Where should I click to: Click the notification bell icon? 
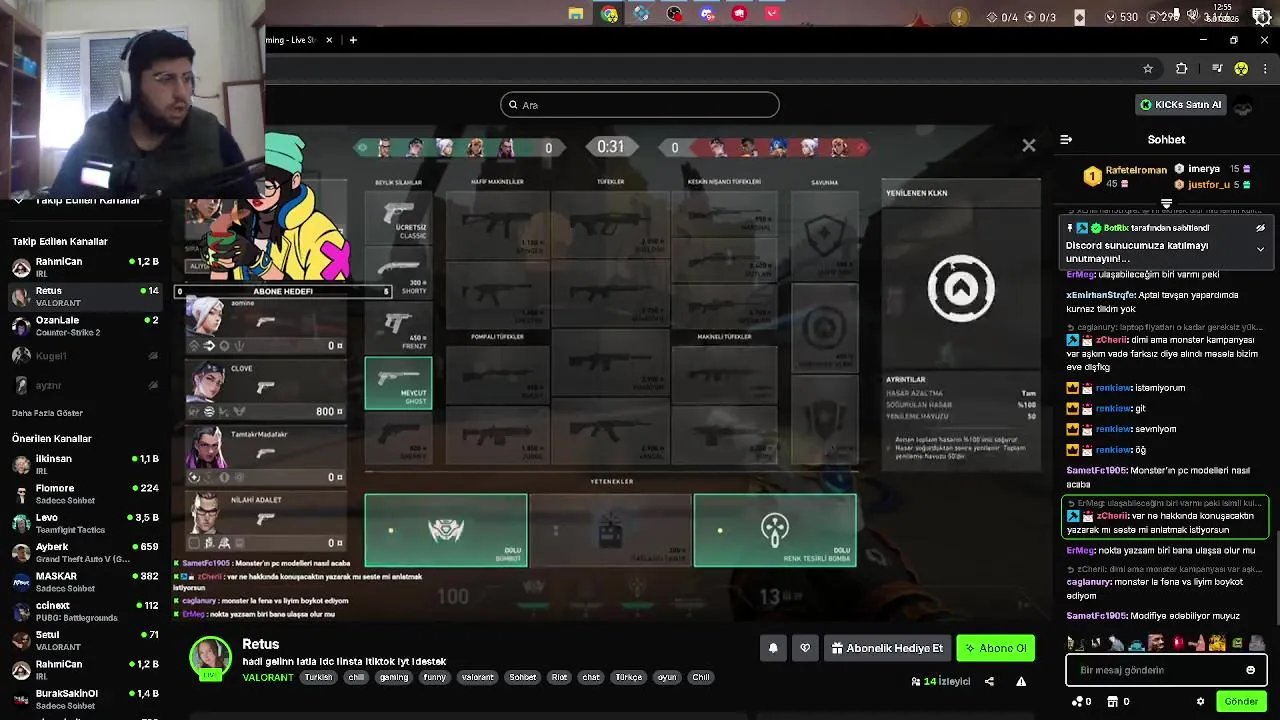pyautogui.click(x=773, y=648)
